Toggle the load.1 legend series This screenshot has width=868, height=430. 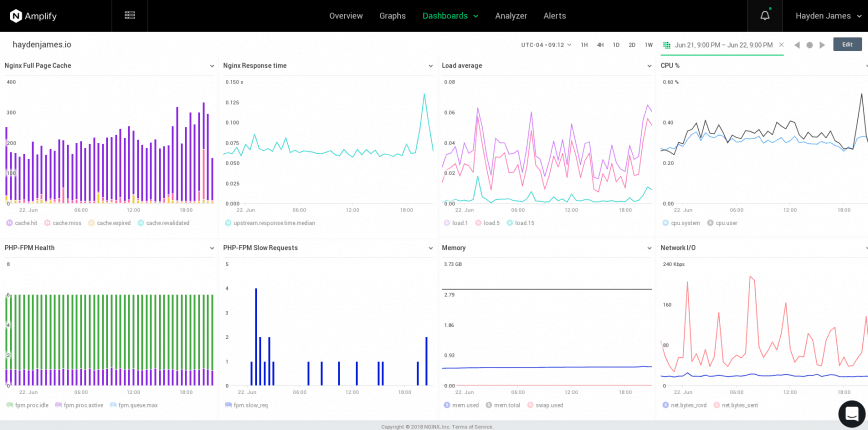pos(457,223)
